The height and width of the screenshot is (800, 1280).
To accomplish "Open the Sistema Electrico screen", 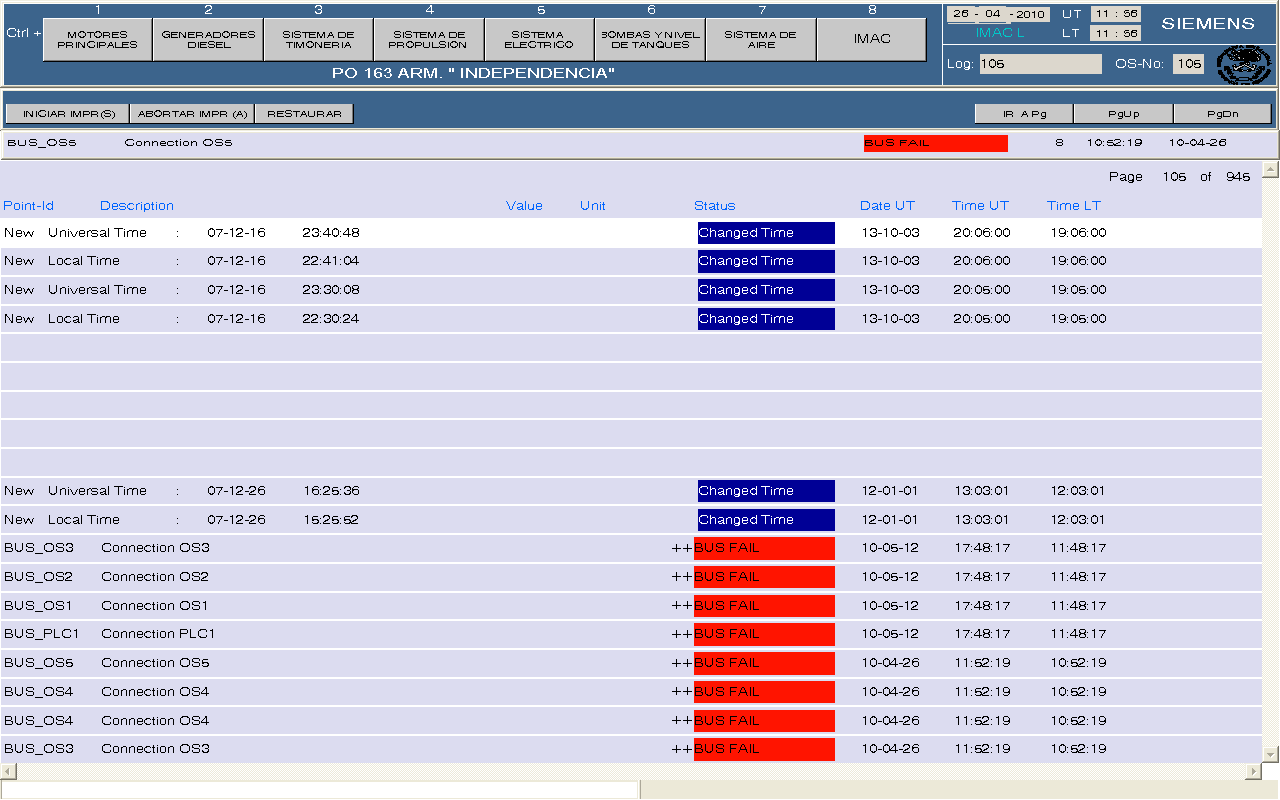I will (x=539, y=40).
